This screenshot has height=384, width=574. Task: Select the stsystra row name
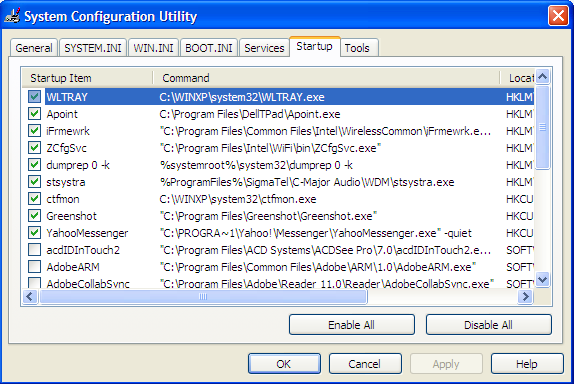[66, 182]
